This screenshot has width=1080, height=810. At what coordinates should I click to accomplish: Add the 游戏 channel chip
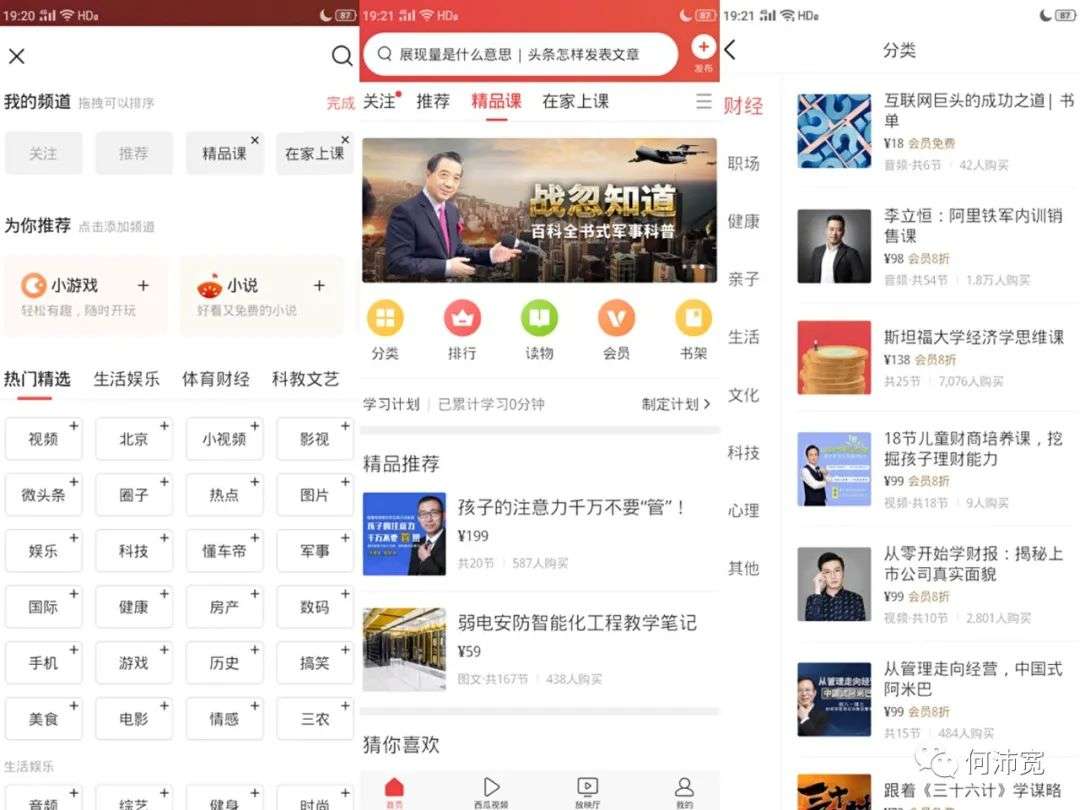[134, 663]
